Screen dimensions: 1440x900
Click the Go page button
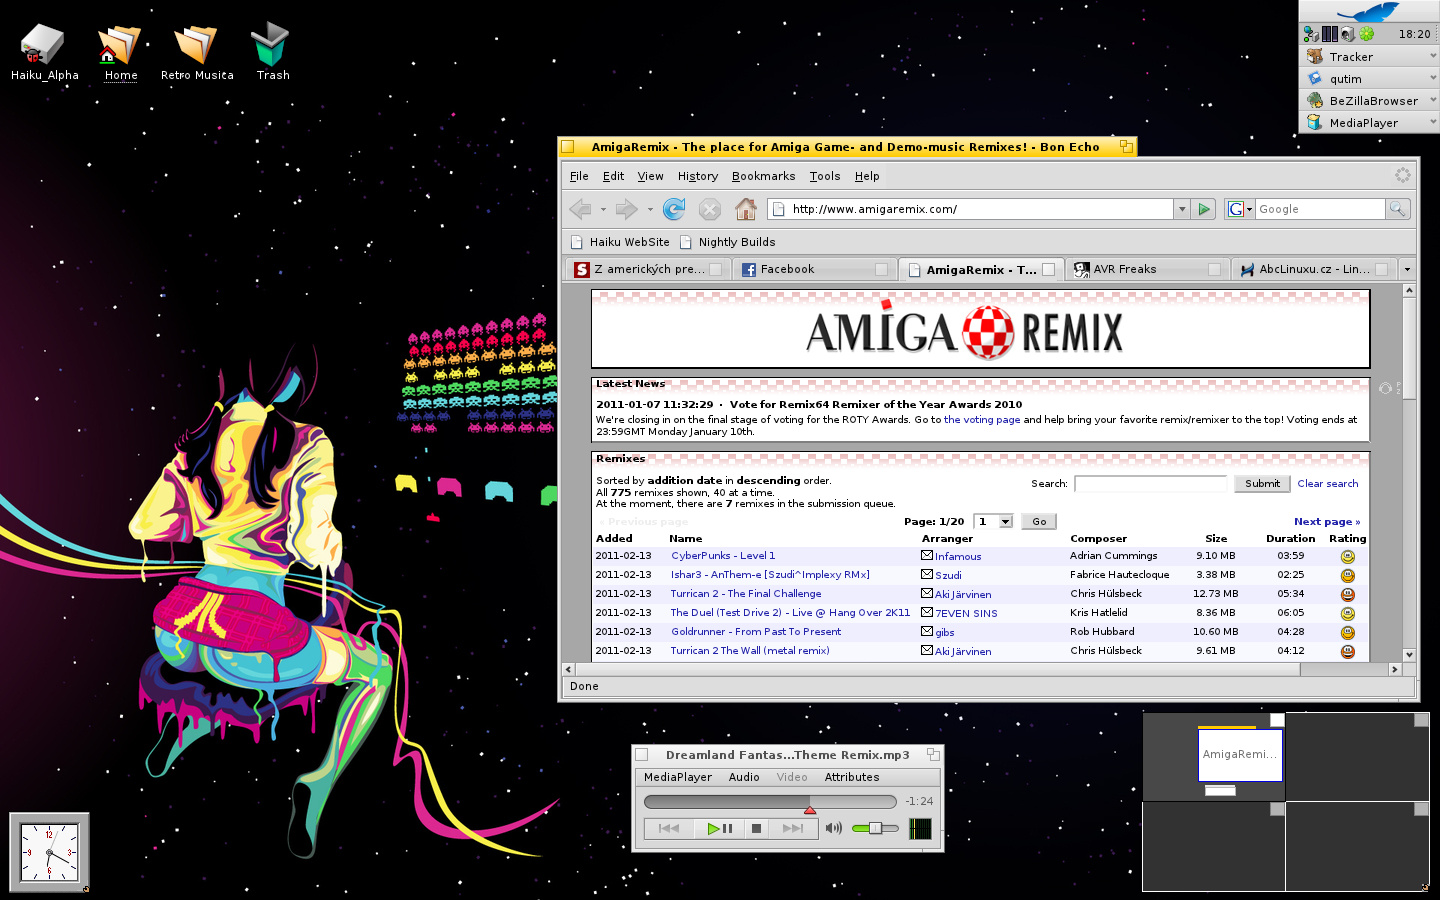tap(1039, 521)
